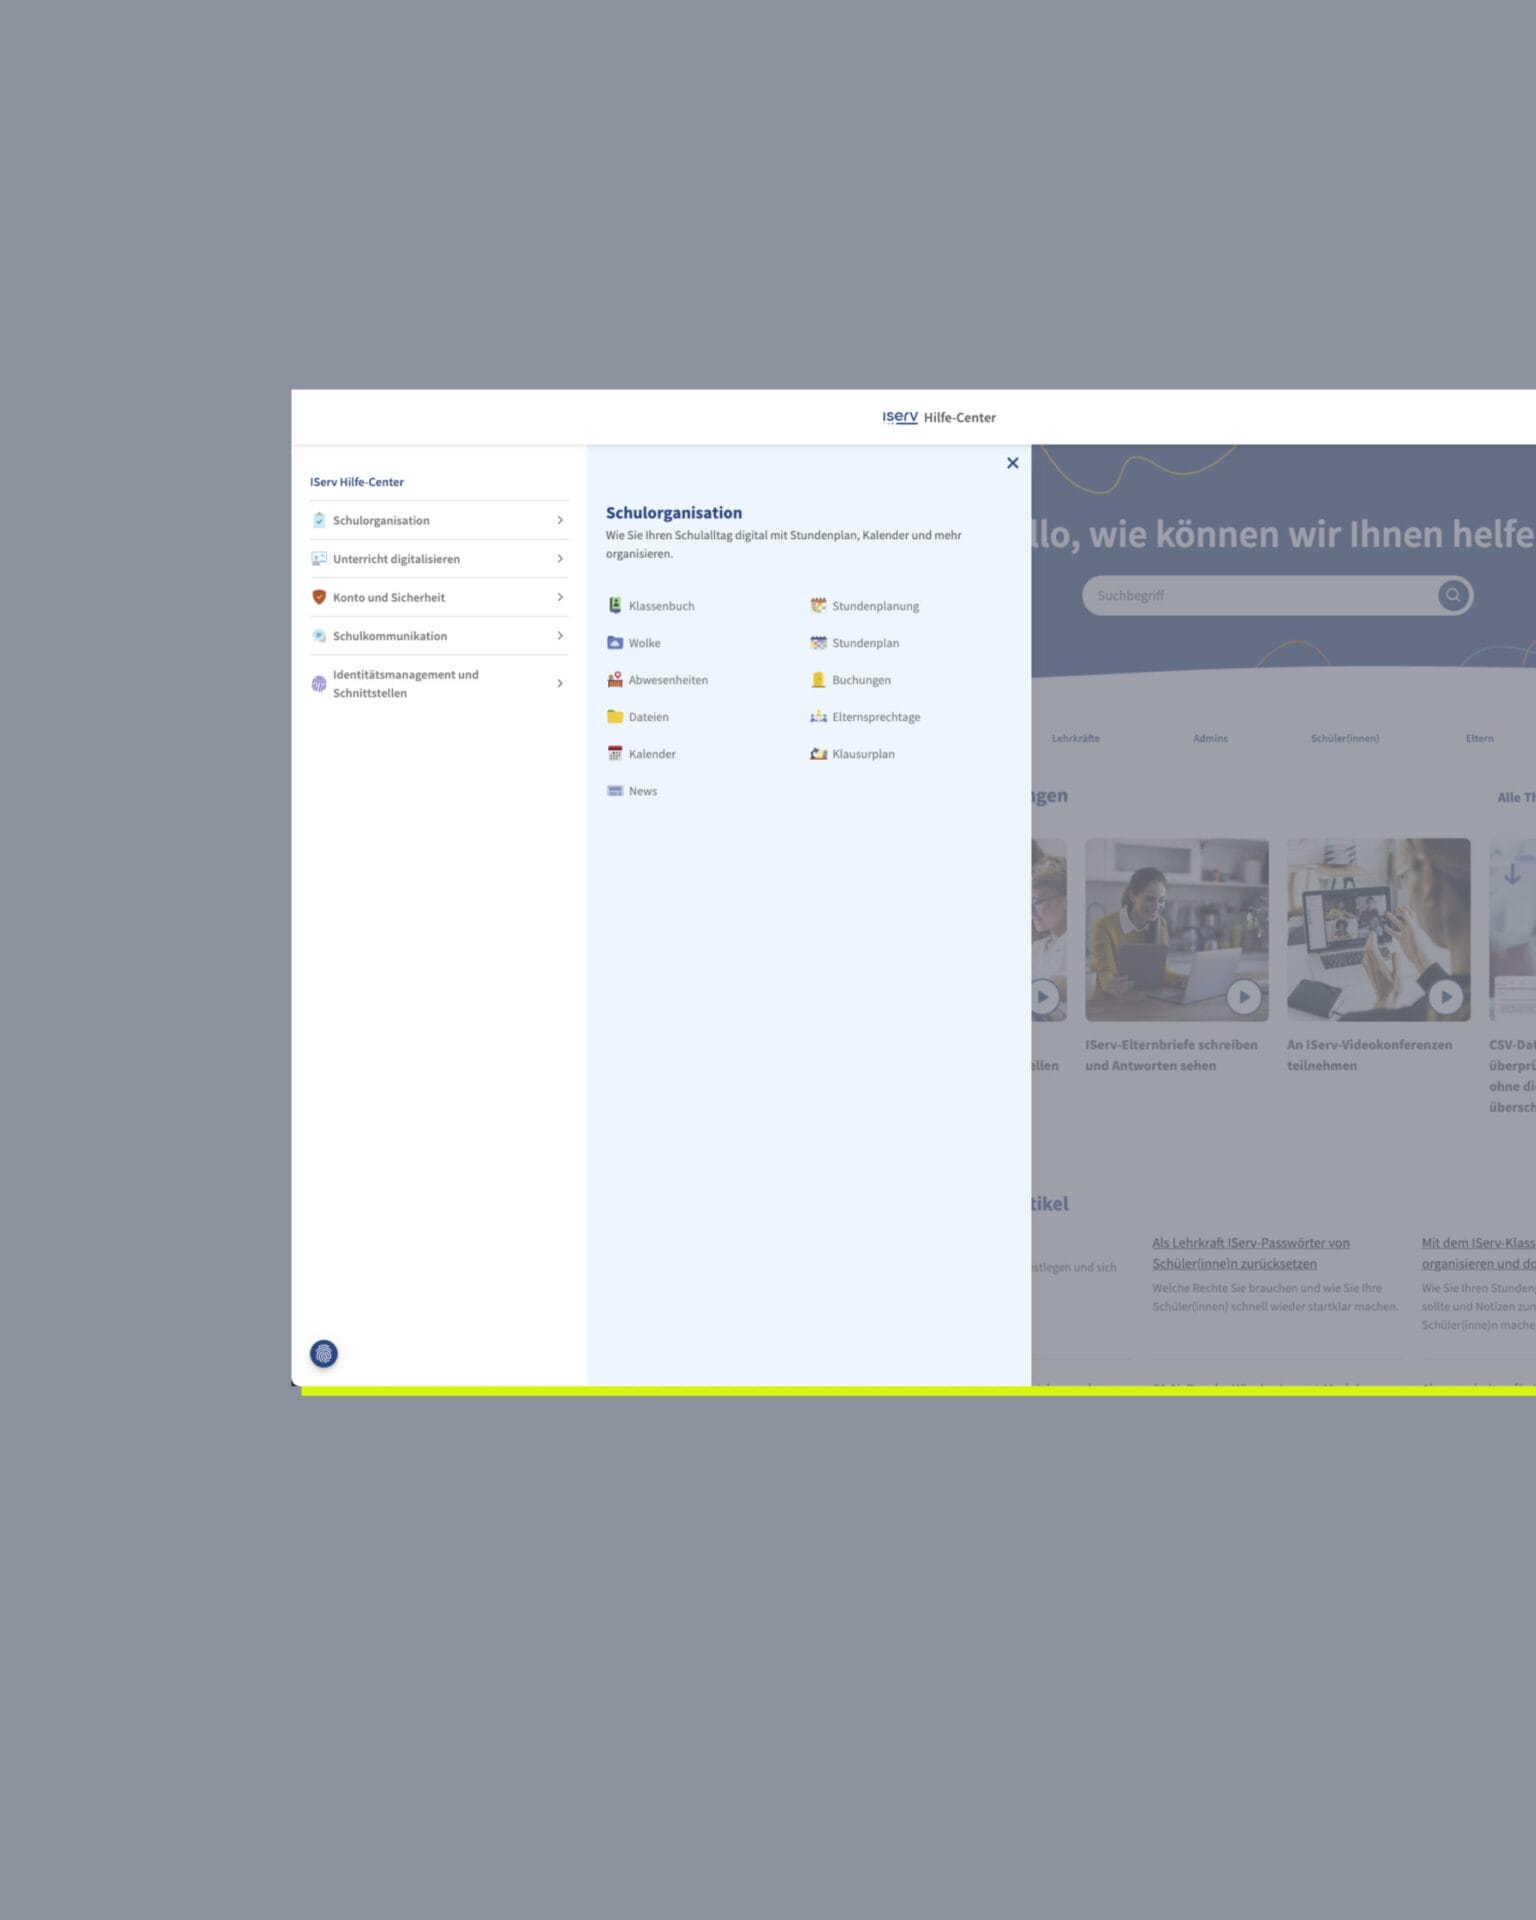Close the navigation panel with the X
Viewport: 1536px width, 1920px height.
[x=1012, y=463]
